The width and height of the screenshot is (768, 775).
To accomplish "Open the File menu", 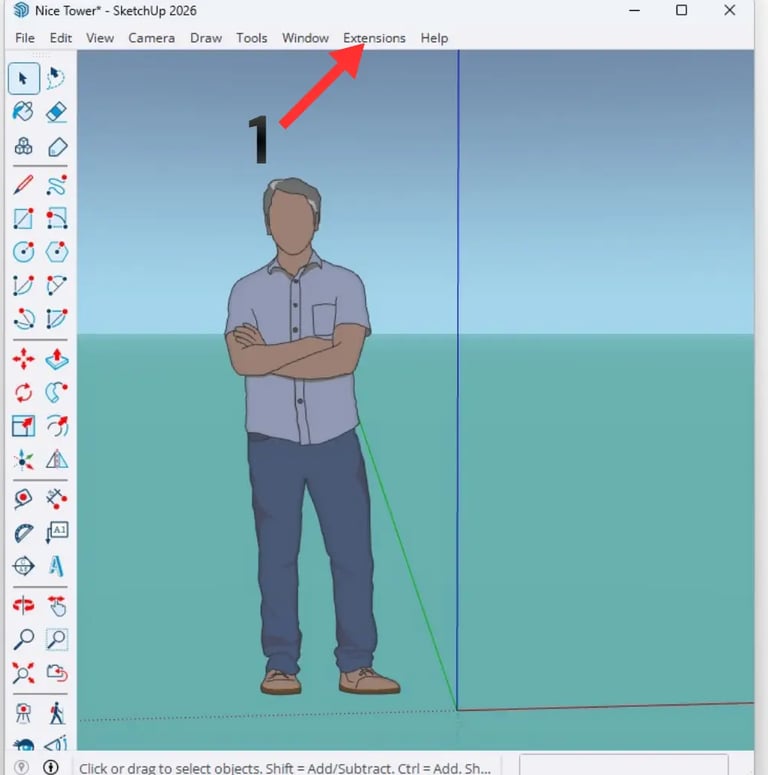I will coord(25,38).
